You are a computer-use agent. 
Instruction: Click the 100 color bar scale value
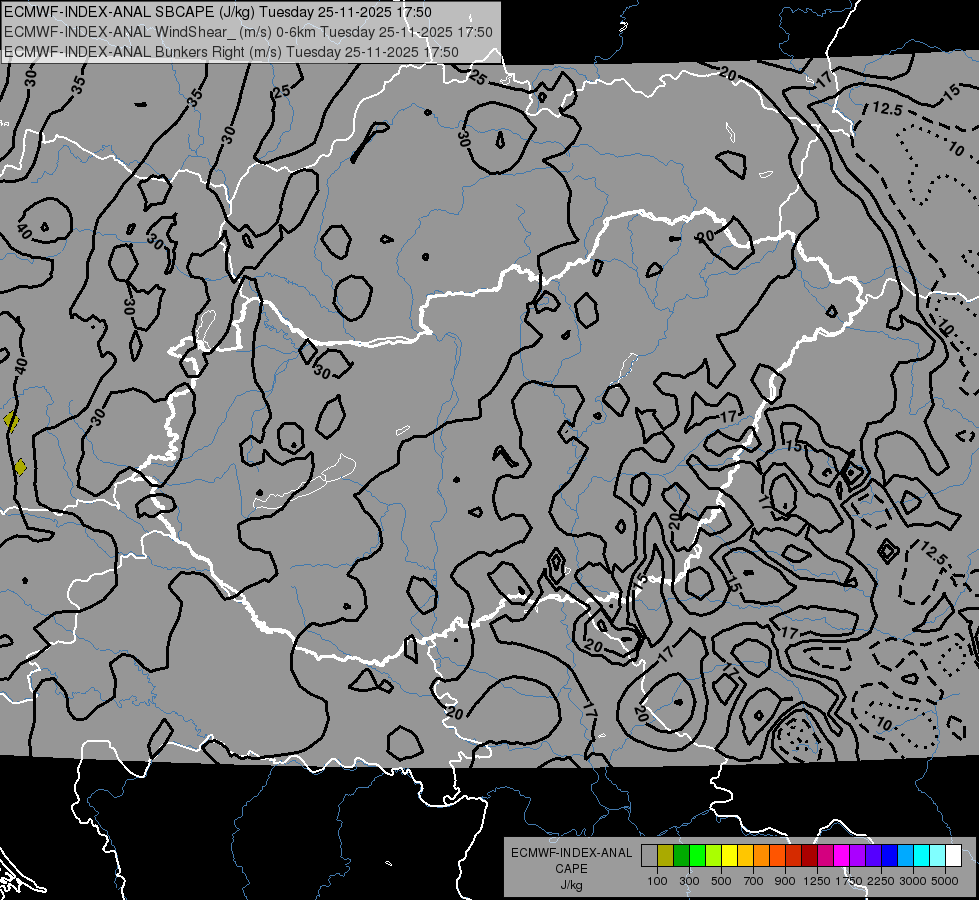[657, 881]
